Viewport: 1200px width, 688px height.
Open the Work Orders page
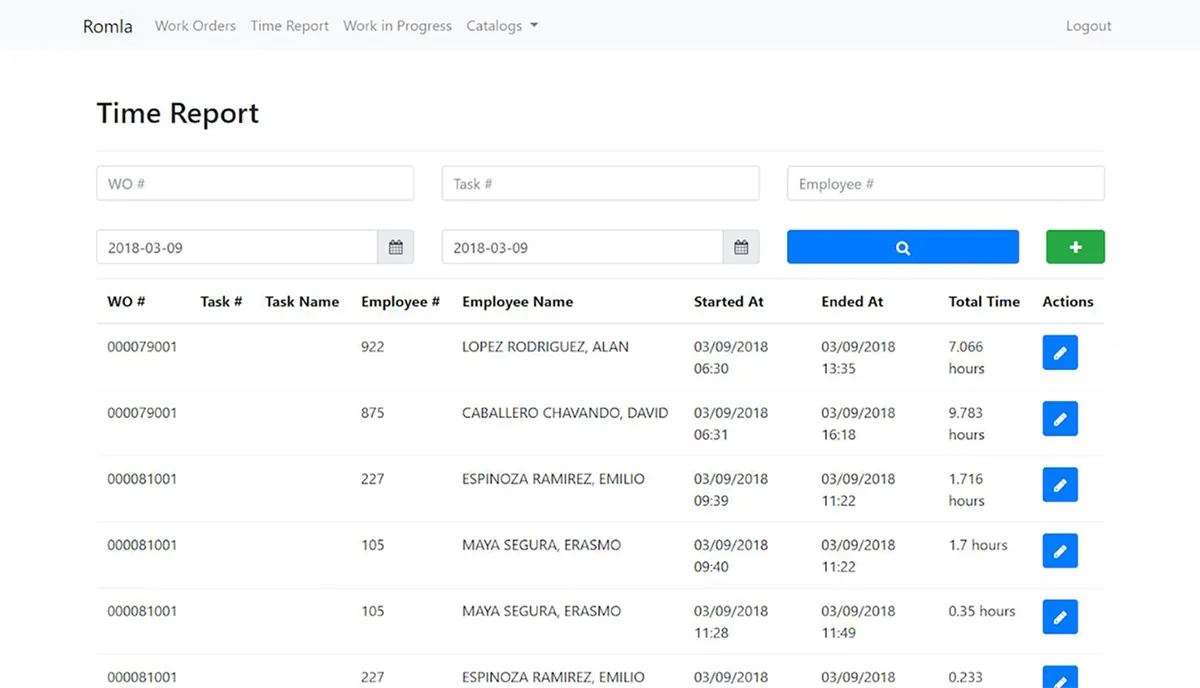coord(195,26)
